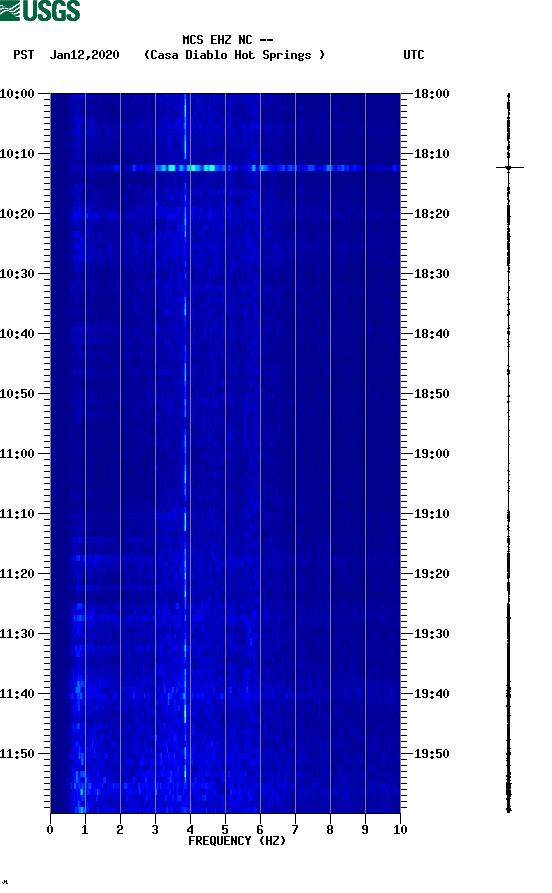Click the bright low-frequency patch at the spectrogram bottom
552x893 pixels.
click(80, 794)
